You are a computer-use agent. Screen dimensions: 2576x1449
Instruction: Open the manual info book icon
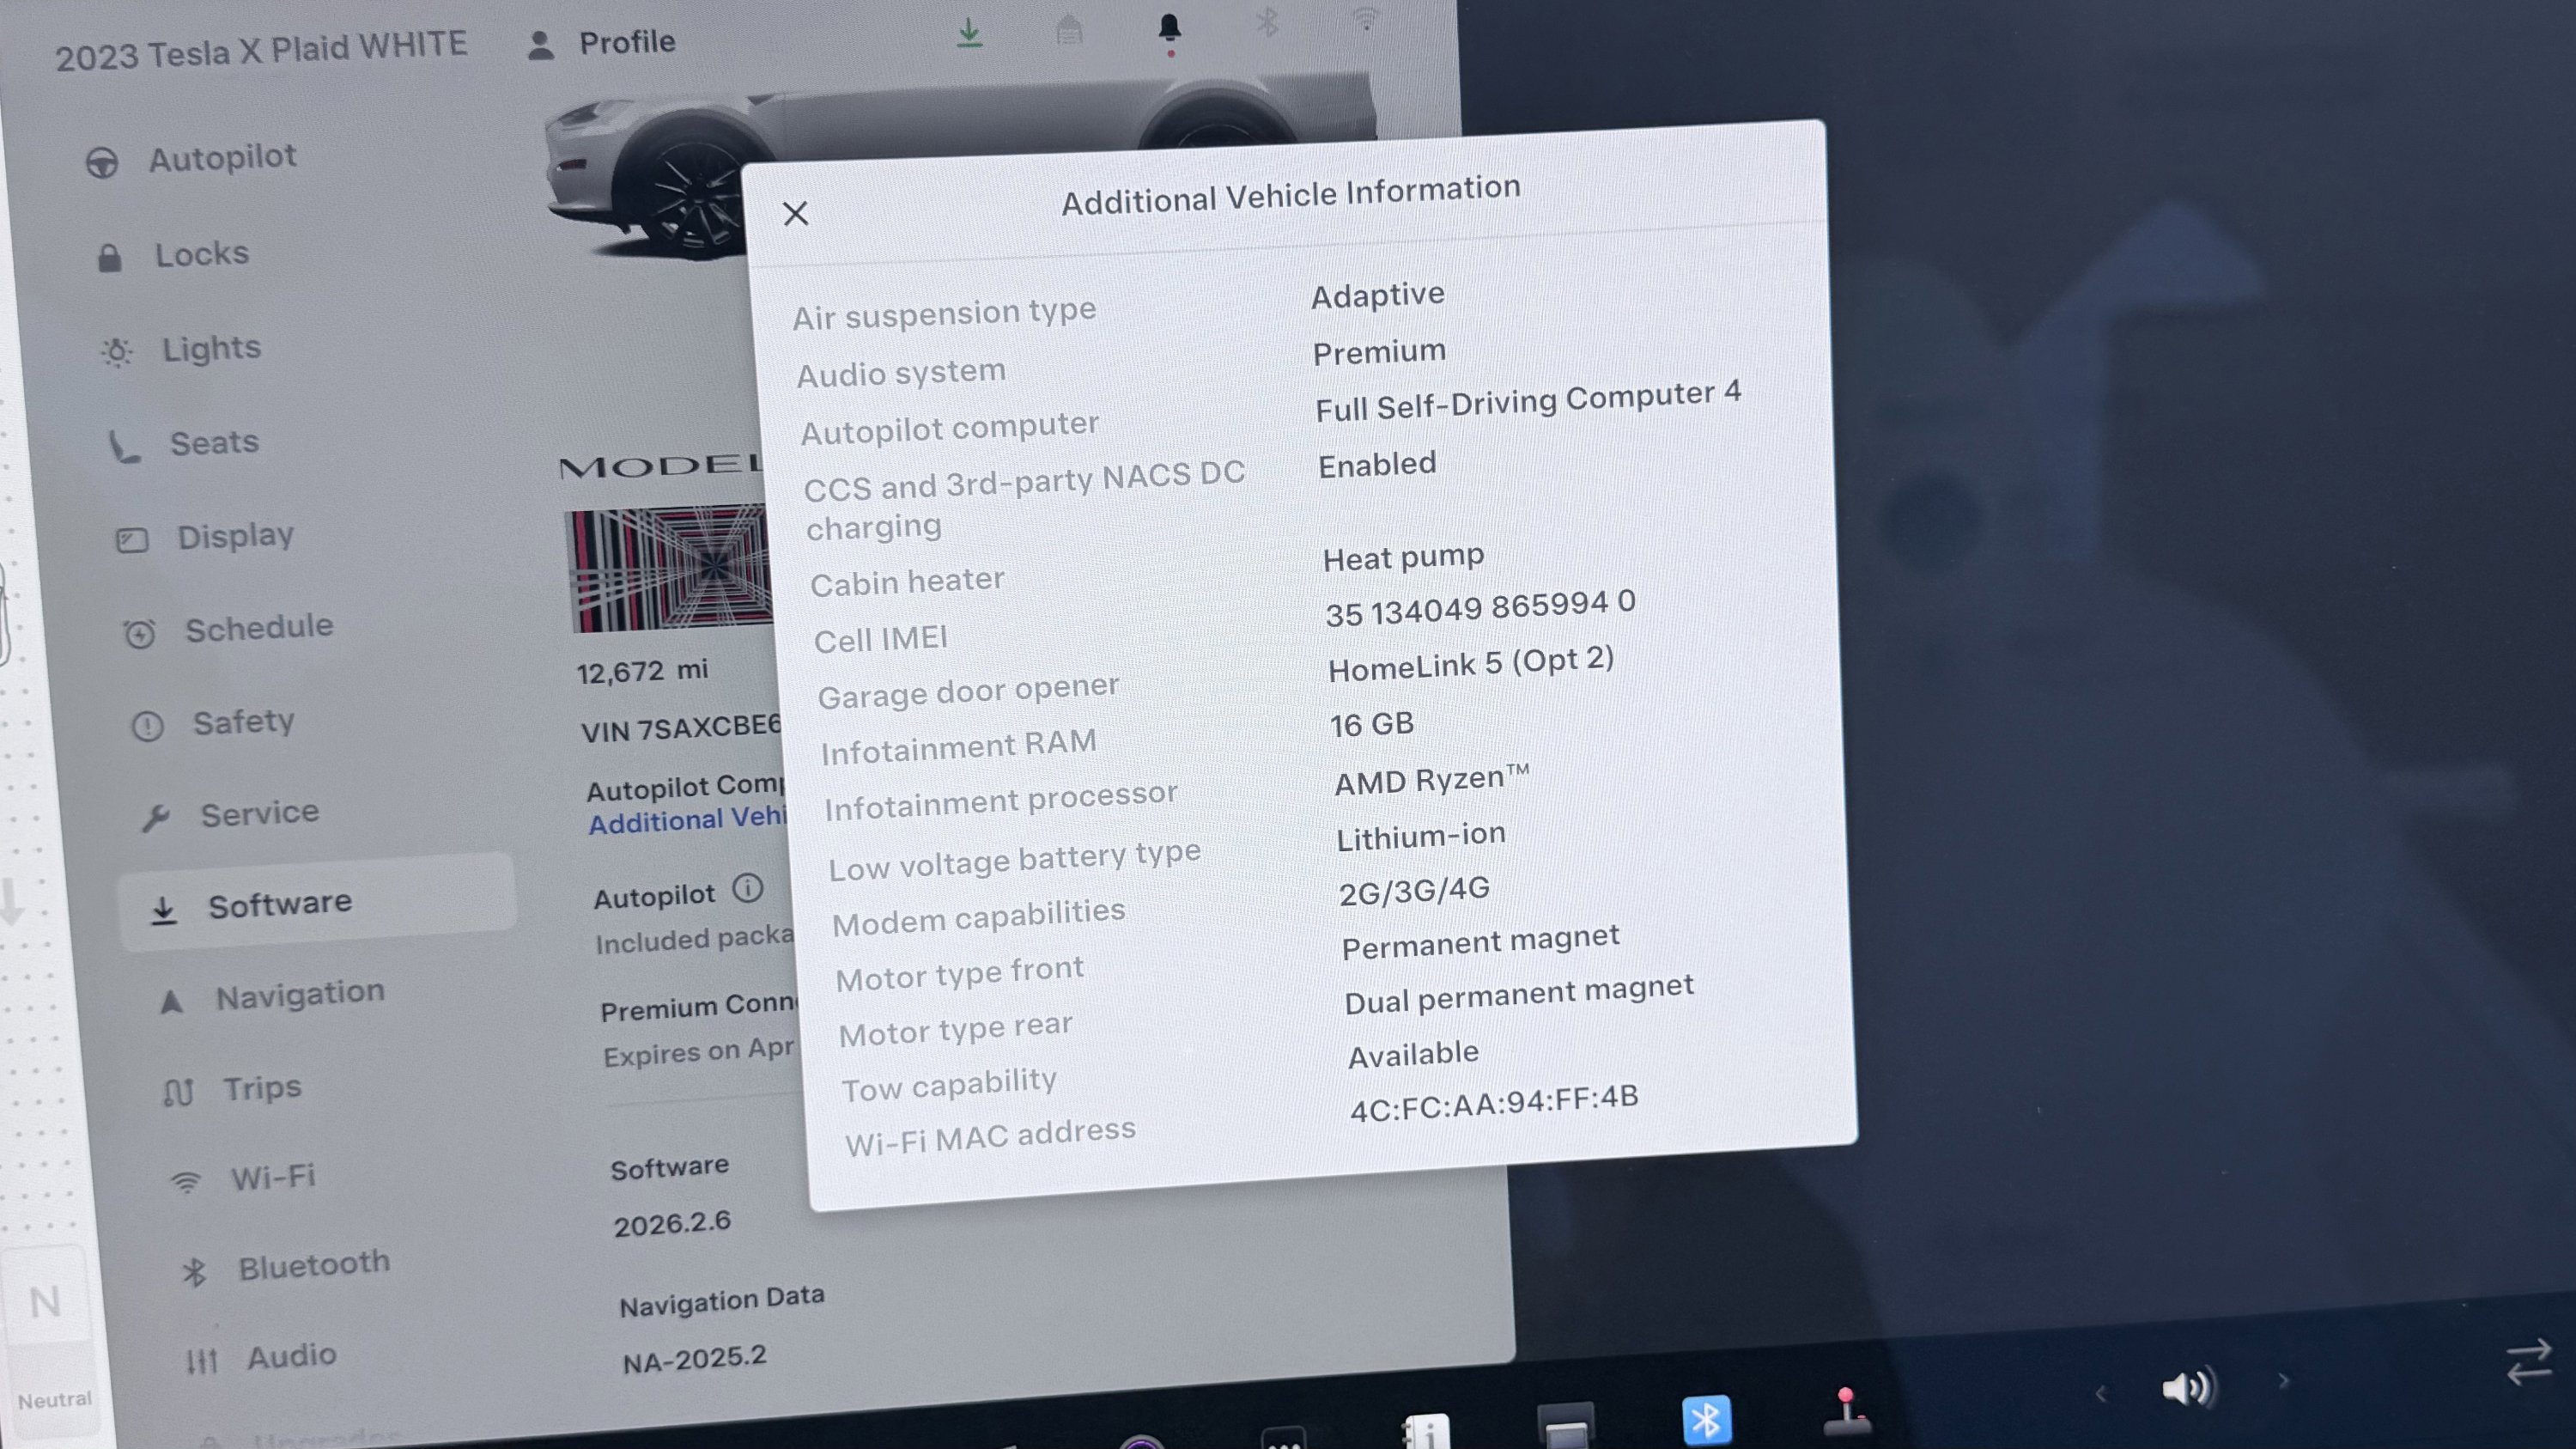click(x=1427, y=1431)
